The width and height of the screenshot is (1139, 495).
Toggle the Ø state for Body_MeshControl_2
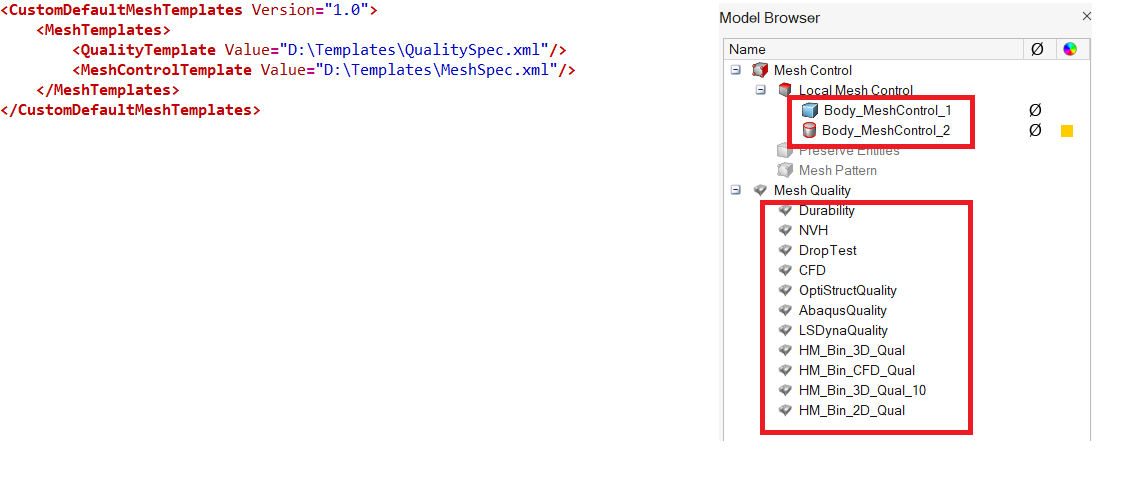(1035, 131)
